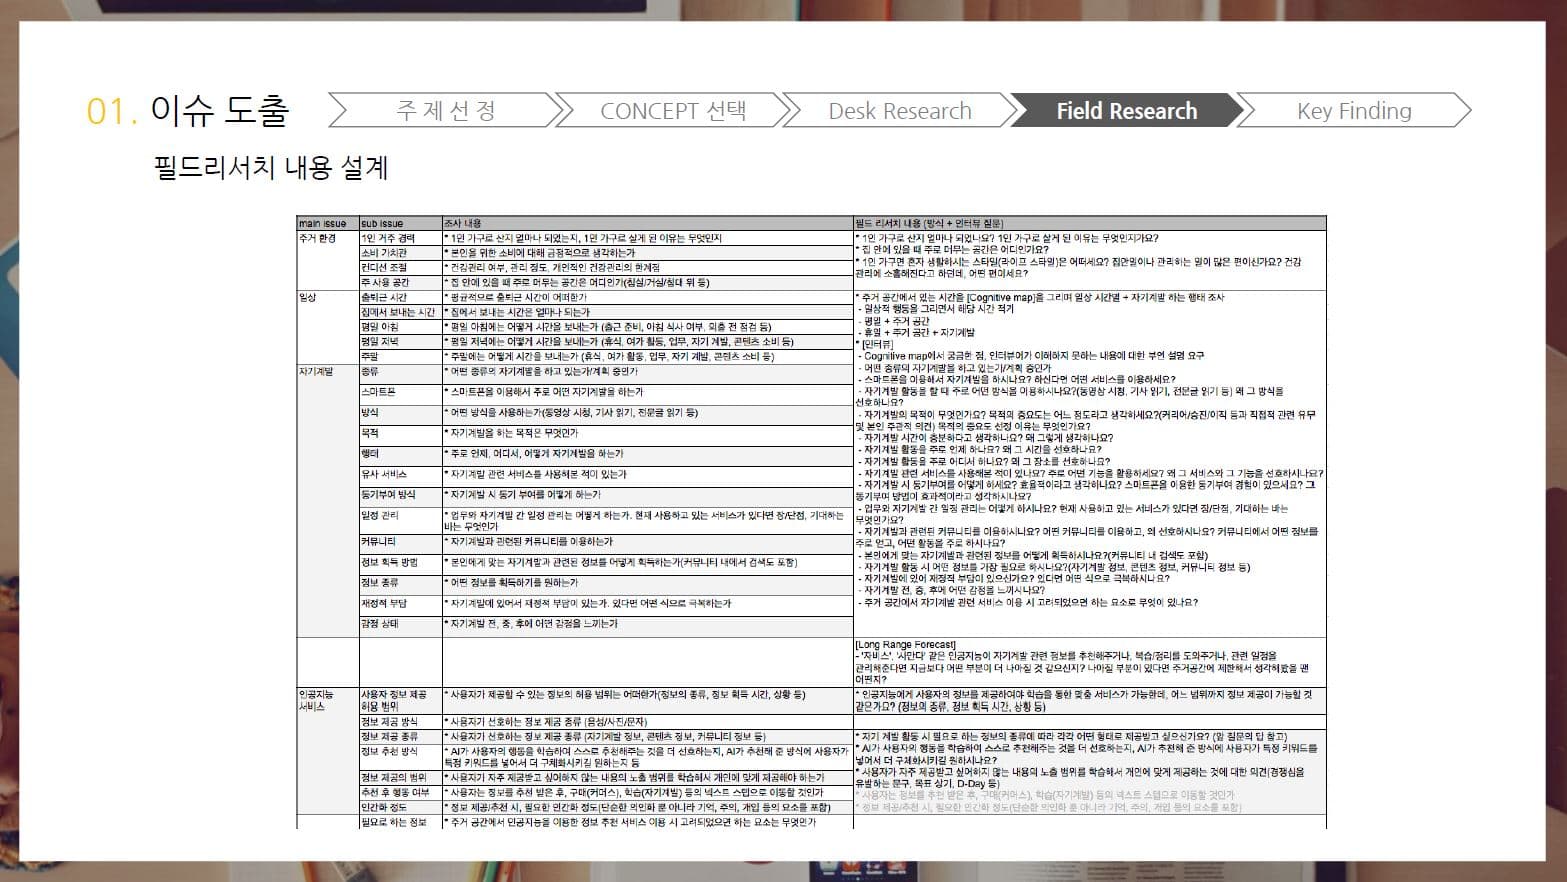Image resolution: width=1567 pixels, height=882 pixels.
Task: Click the '01. 이슈 도출' slide title
Action: coord(188,110)
